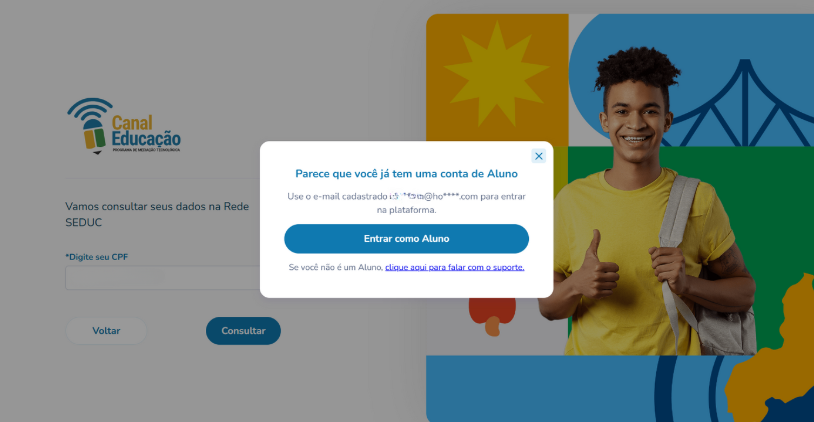This screenshot has width=814, height=422.
Task: Click the pencil-and-wifi emblem of the logo
Action: [x=90, y=126]
